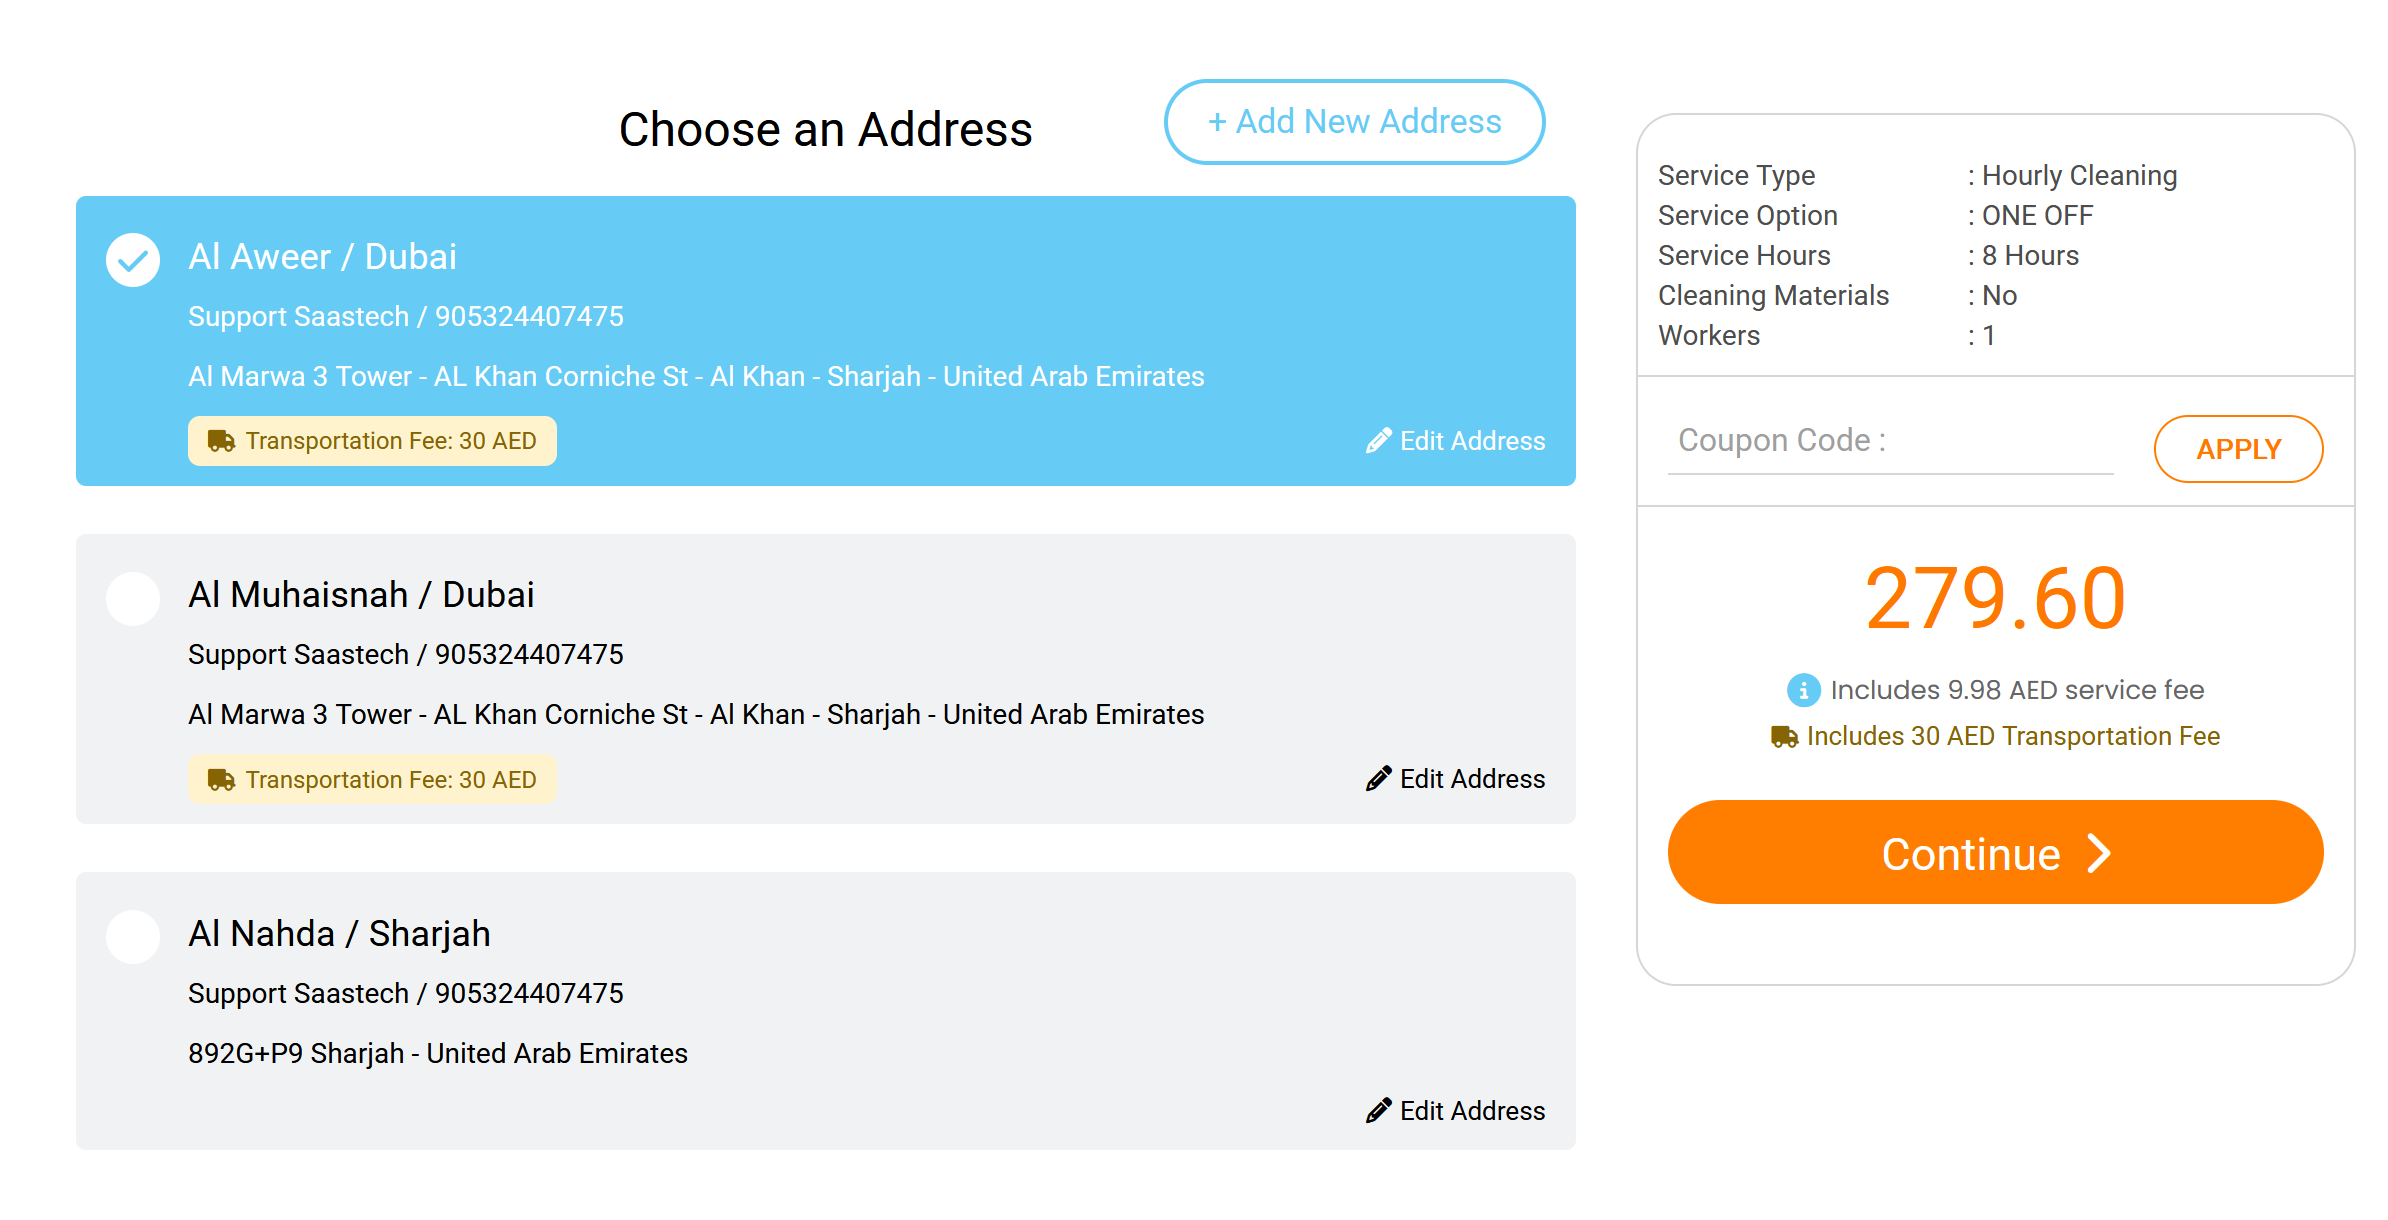2388x1220 pixels.
Task: Click the blue service fee info icon
Action: [x=1803, y=690]
